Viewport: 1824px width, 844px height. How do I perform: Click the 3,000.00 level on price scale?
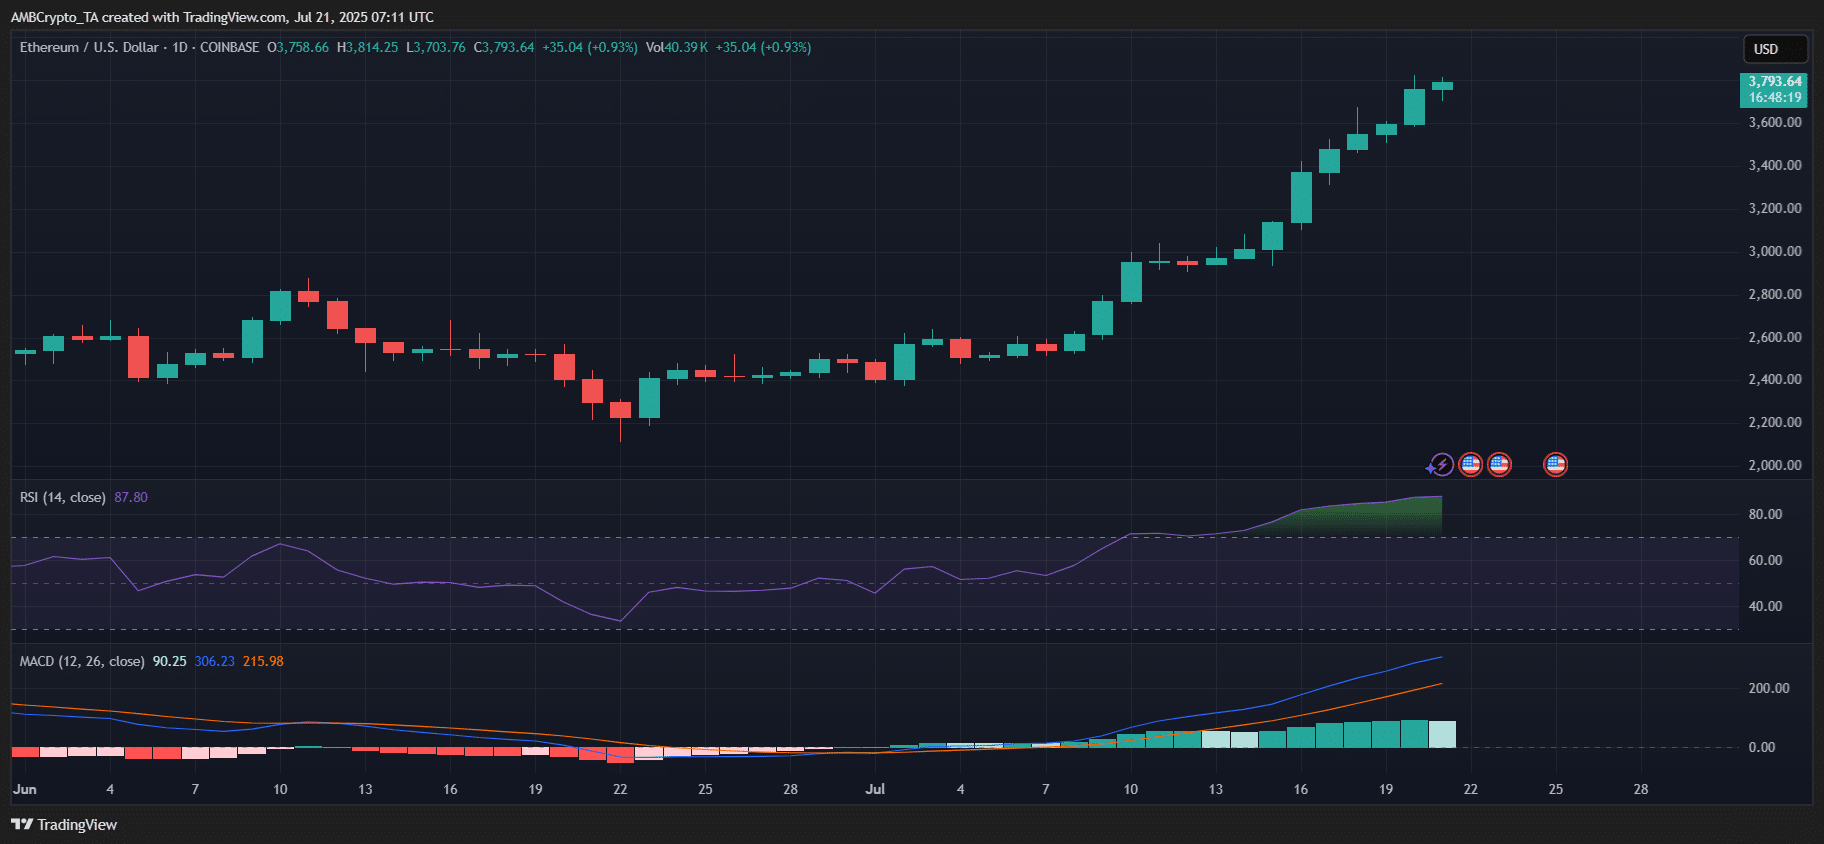1774,251
